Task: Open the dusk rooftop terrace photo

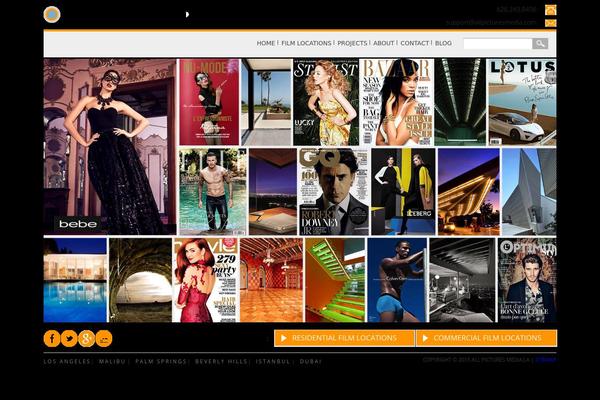Action: point(273,192)
